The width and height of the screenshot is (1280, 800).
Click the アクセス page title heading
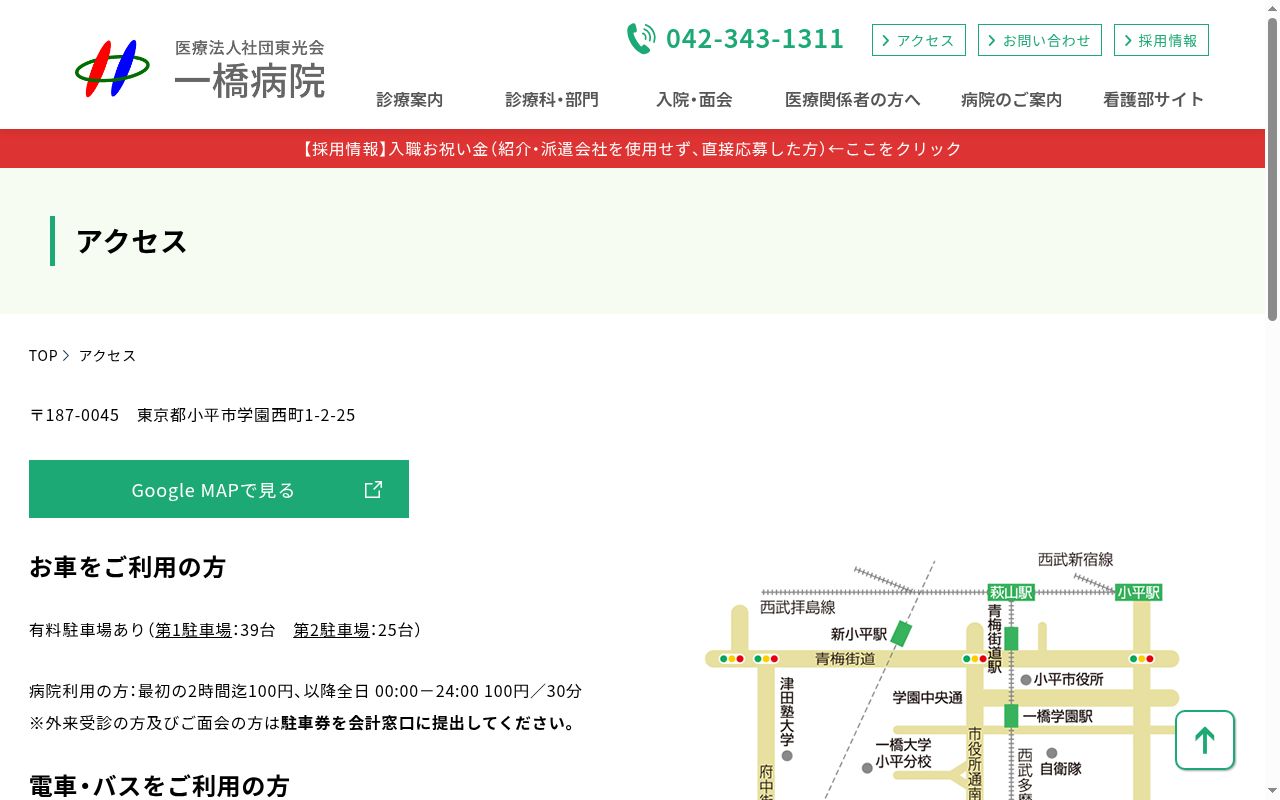[x=132, y=241]
